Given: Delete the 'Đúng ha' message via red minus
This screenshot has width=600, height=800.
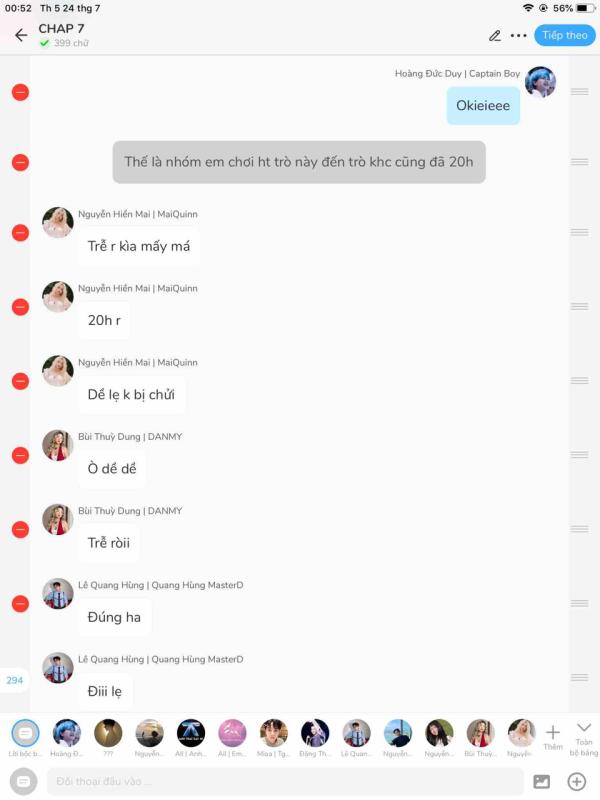Looking at the screenshot, I should tap(20, 604).
